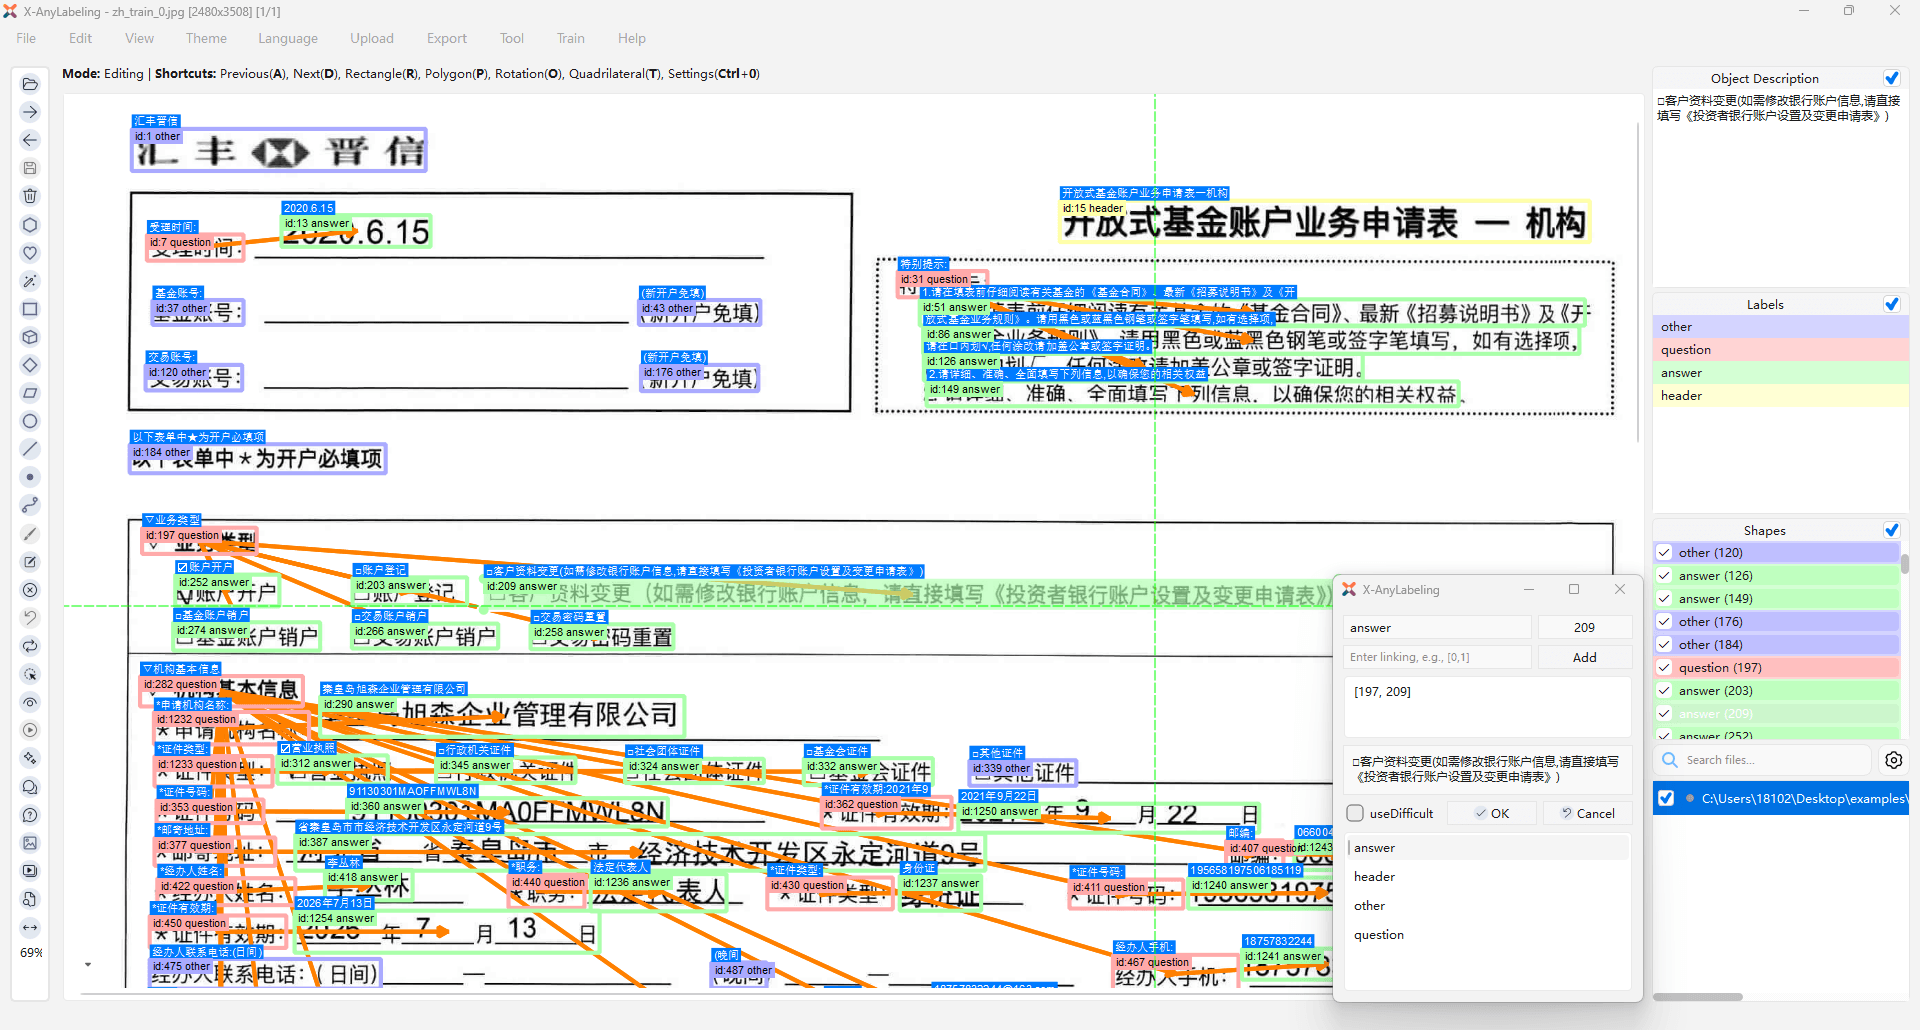Open the Tool menu
The width and height of the screenshot is (1920, 1030).
tap(512, 38)
